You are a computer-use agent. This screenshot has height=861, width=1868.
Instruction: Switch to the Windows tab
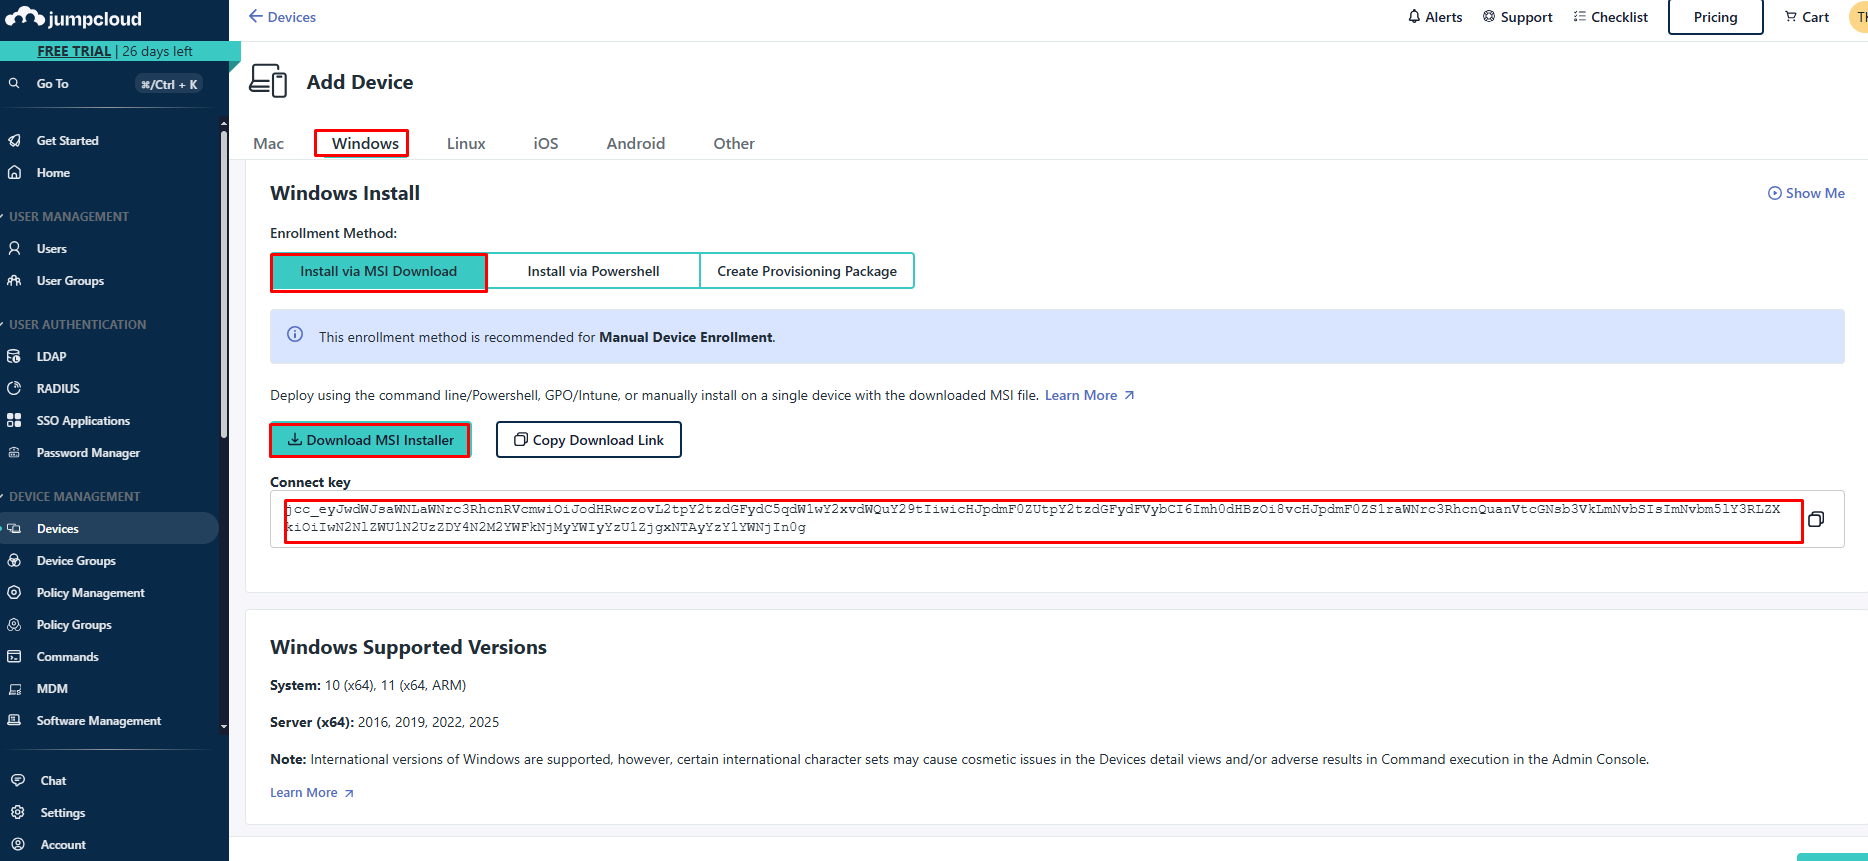point(365,144)
